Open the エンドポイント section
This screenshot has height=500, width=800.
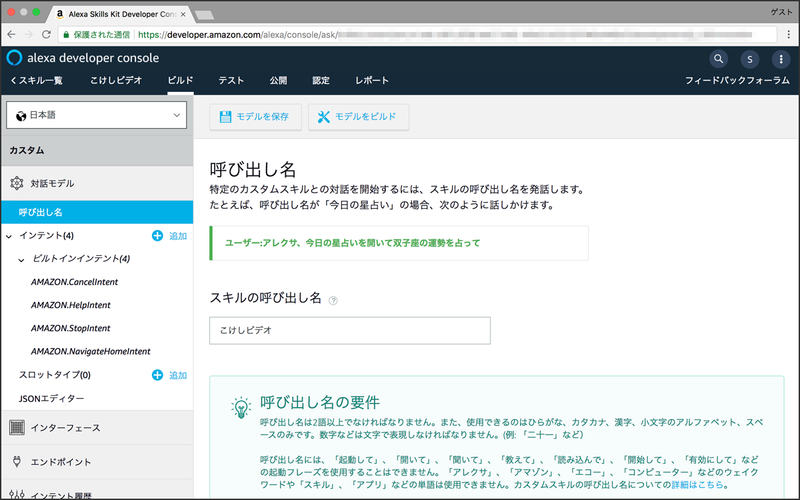[x=97, y=462]
